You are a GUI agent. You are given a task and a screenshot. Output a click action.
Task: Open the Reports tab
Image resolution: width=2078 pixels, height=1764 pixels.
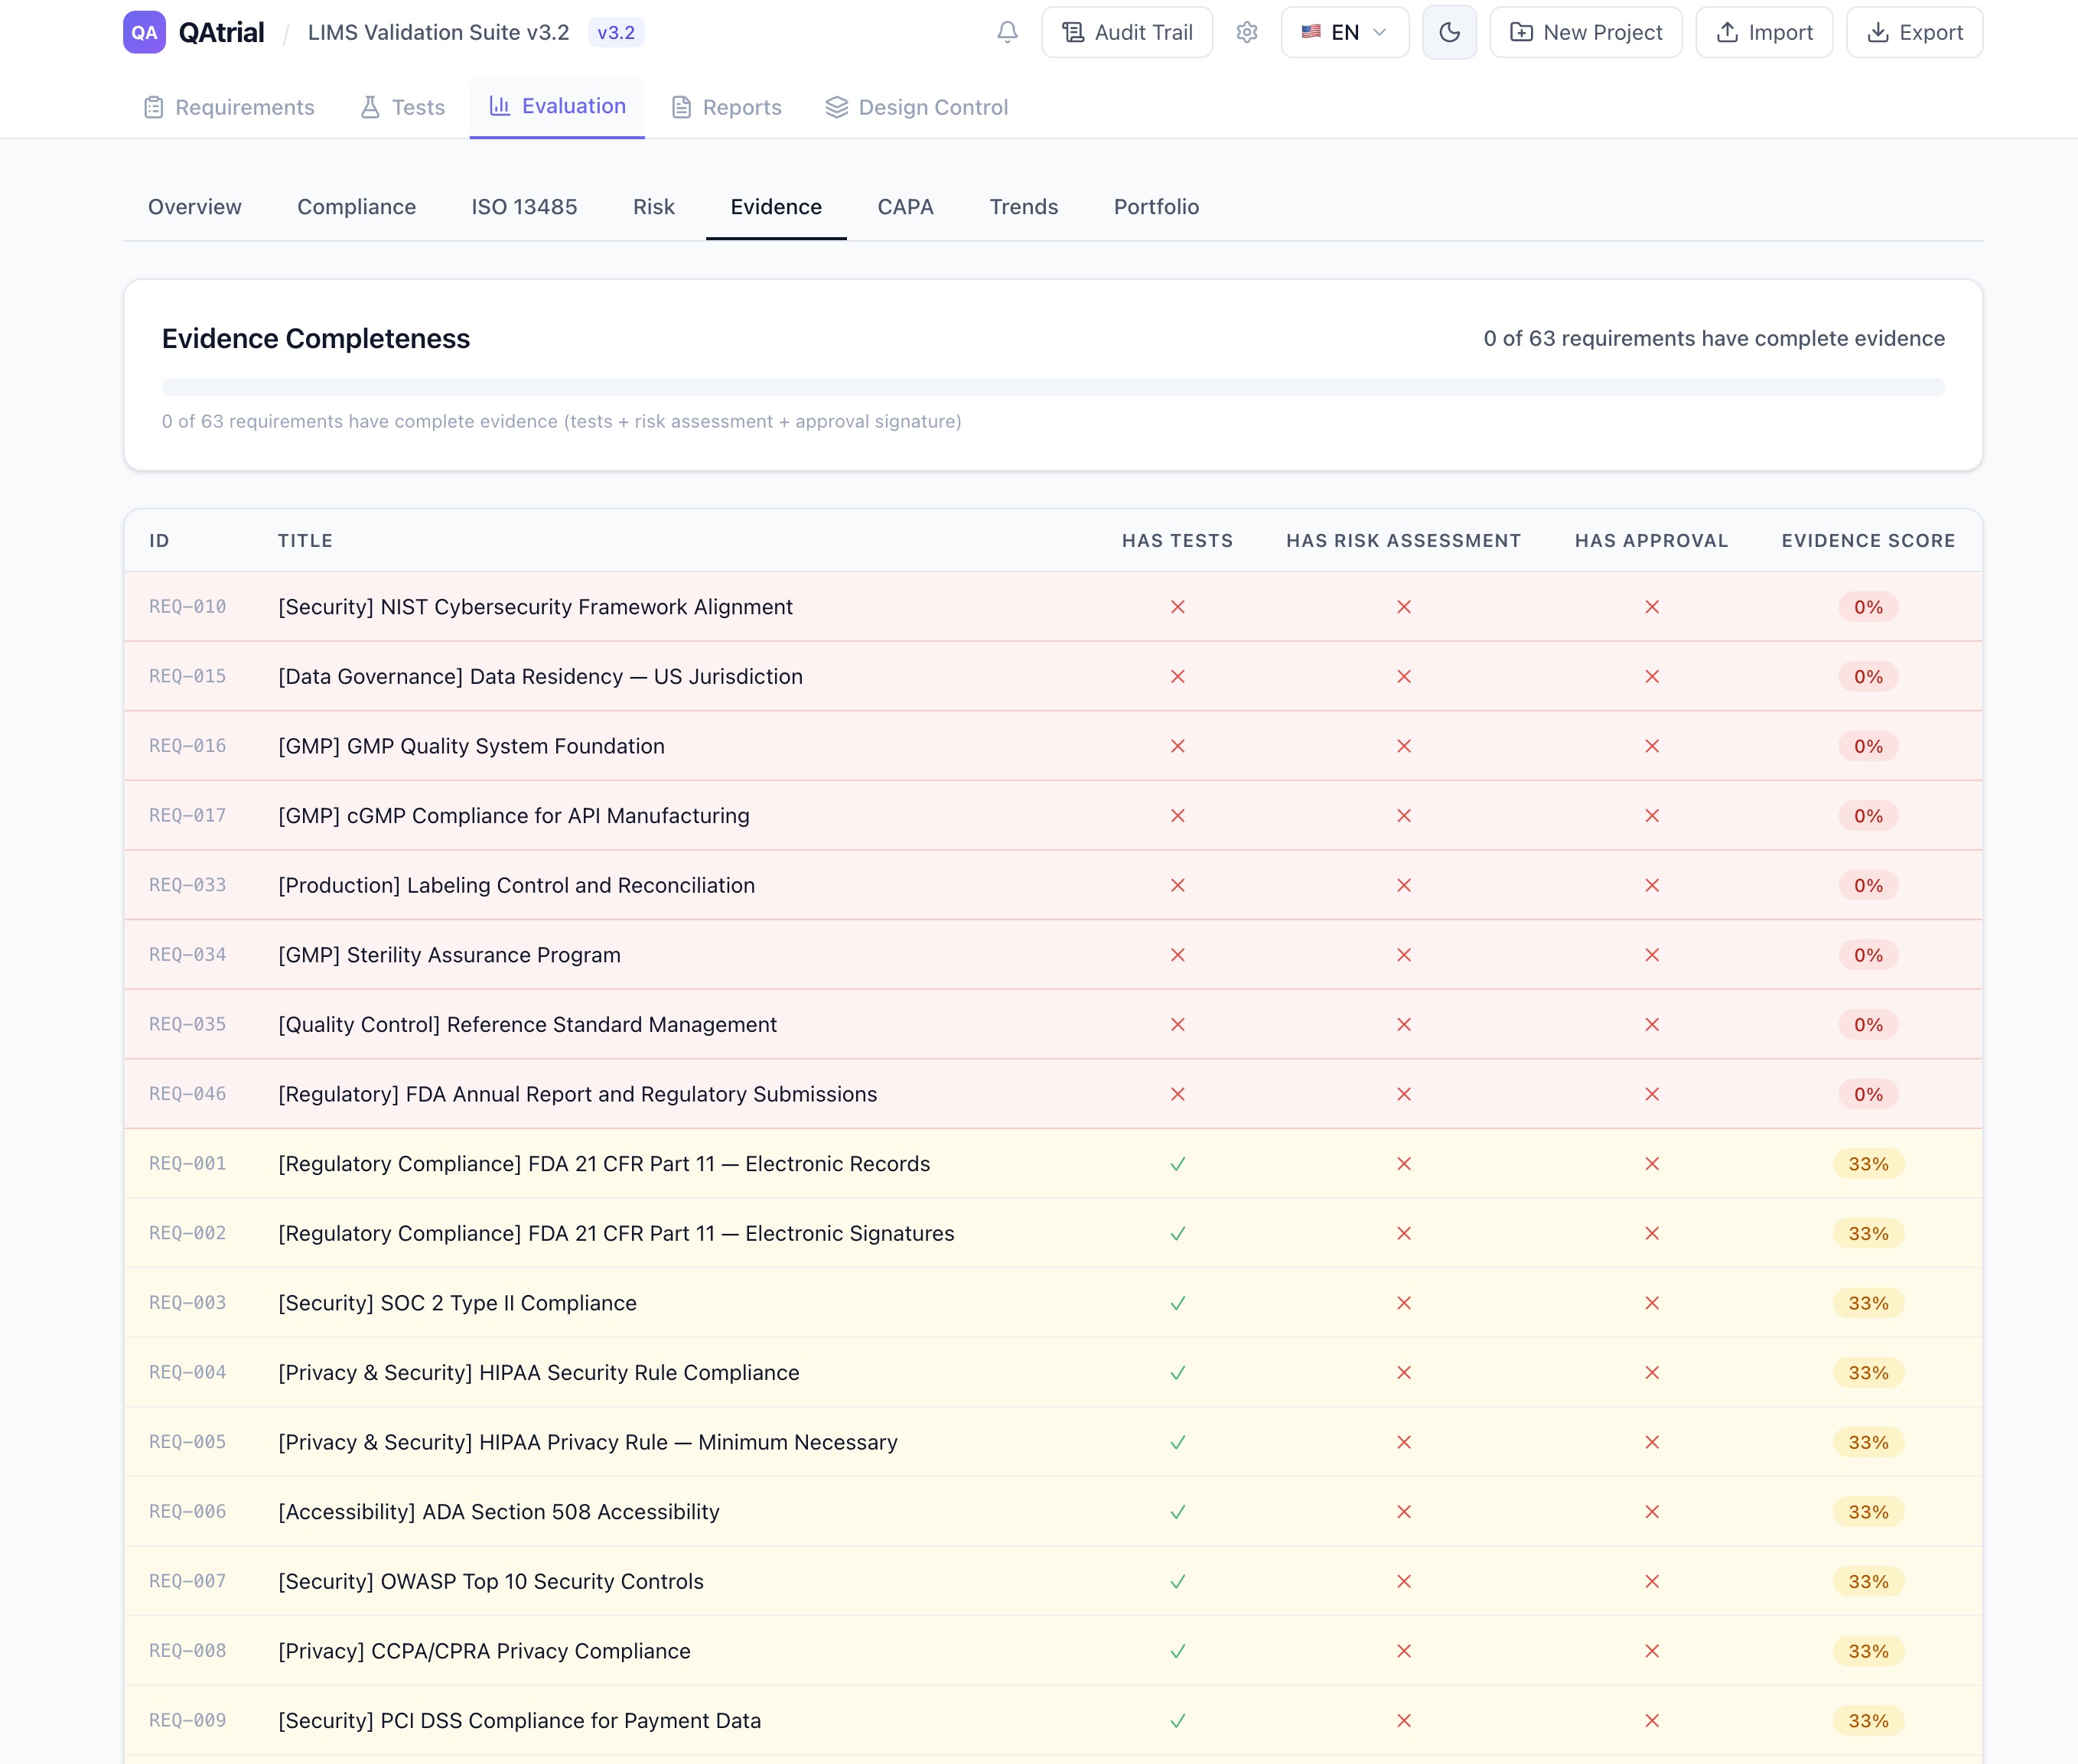pos(726,107)
